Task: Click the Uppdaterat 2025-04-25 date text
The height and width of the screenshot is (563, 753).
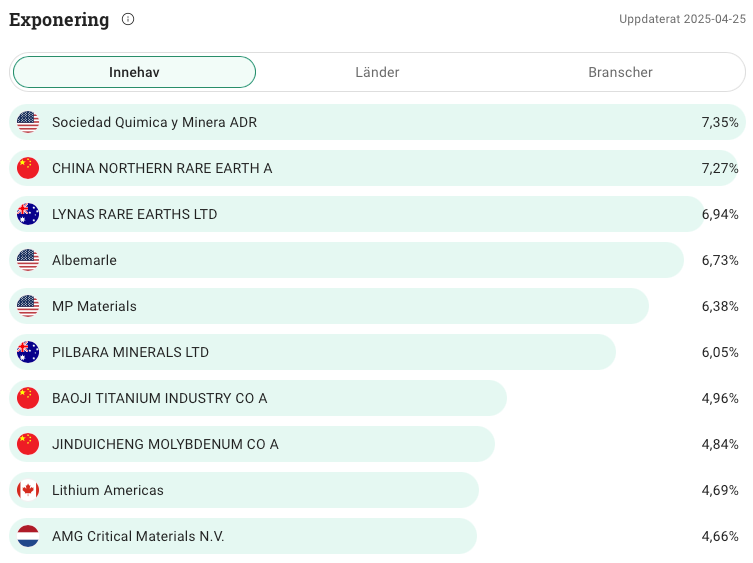Action: coord(682,19)
